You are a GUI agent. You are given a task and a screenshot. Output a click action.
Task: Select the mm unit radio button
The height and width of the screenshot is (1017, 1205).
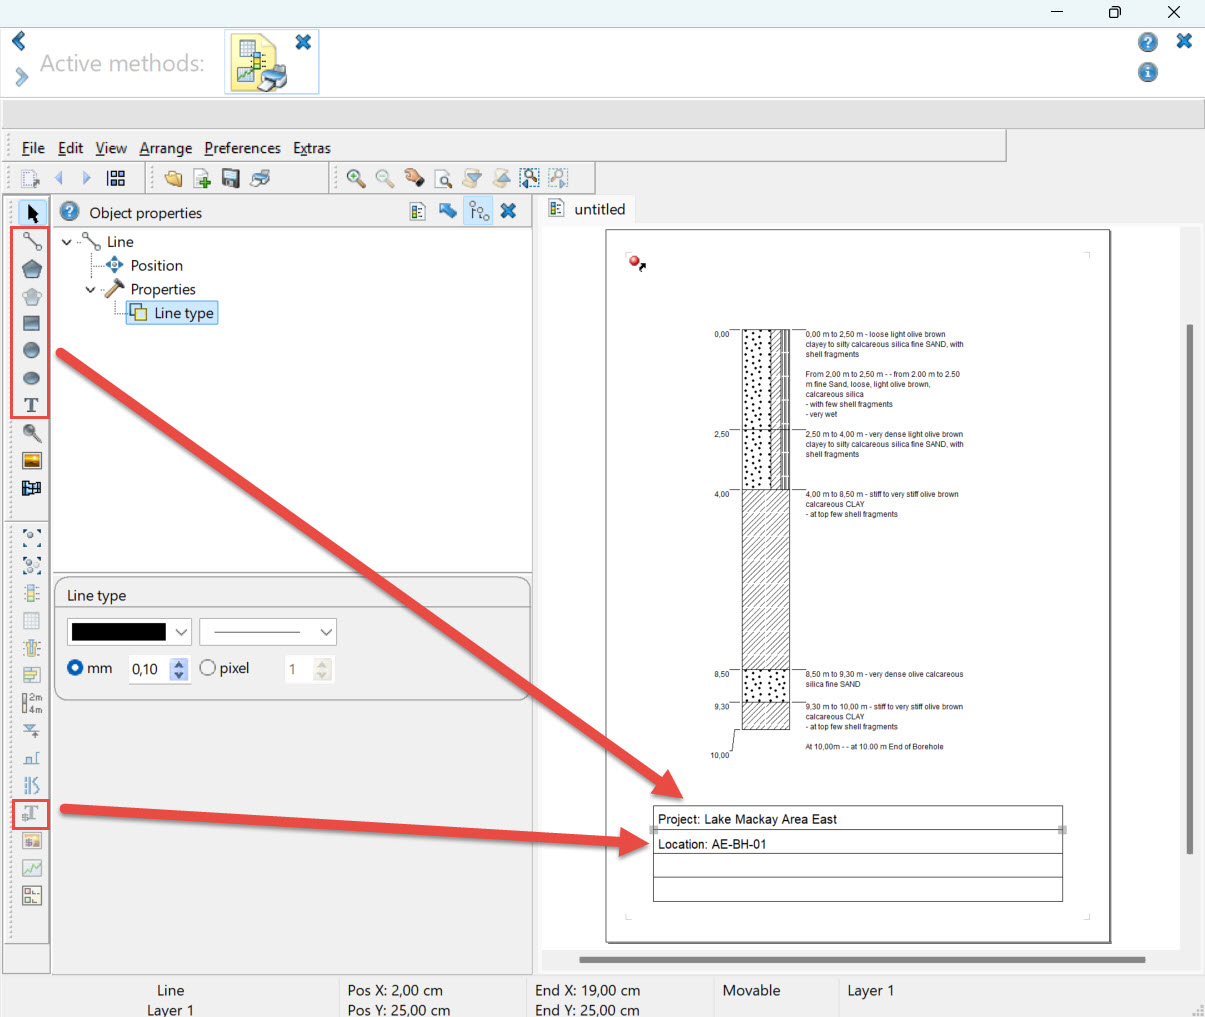pyautogui.click(x=76, y=668)
